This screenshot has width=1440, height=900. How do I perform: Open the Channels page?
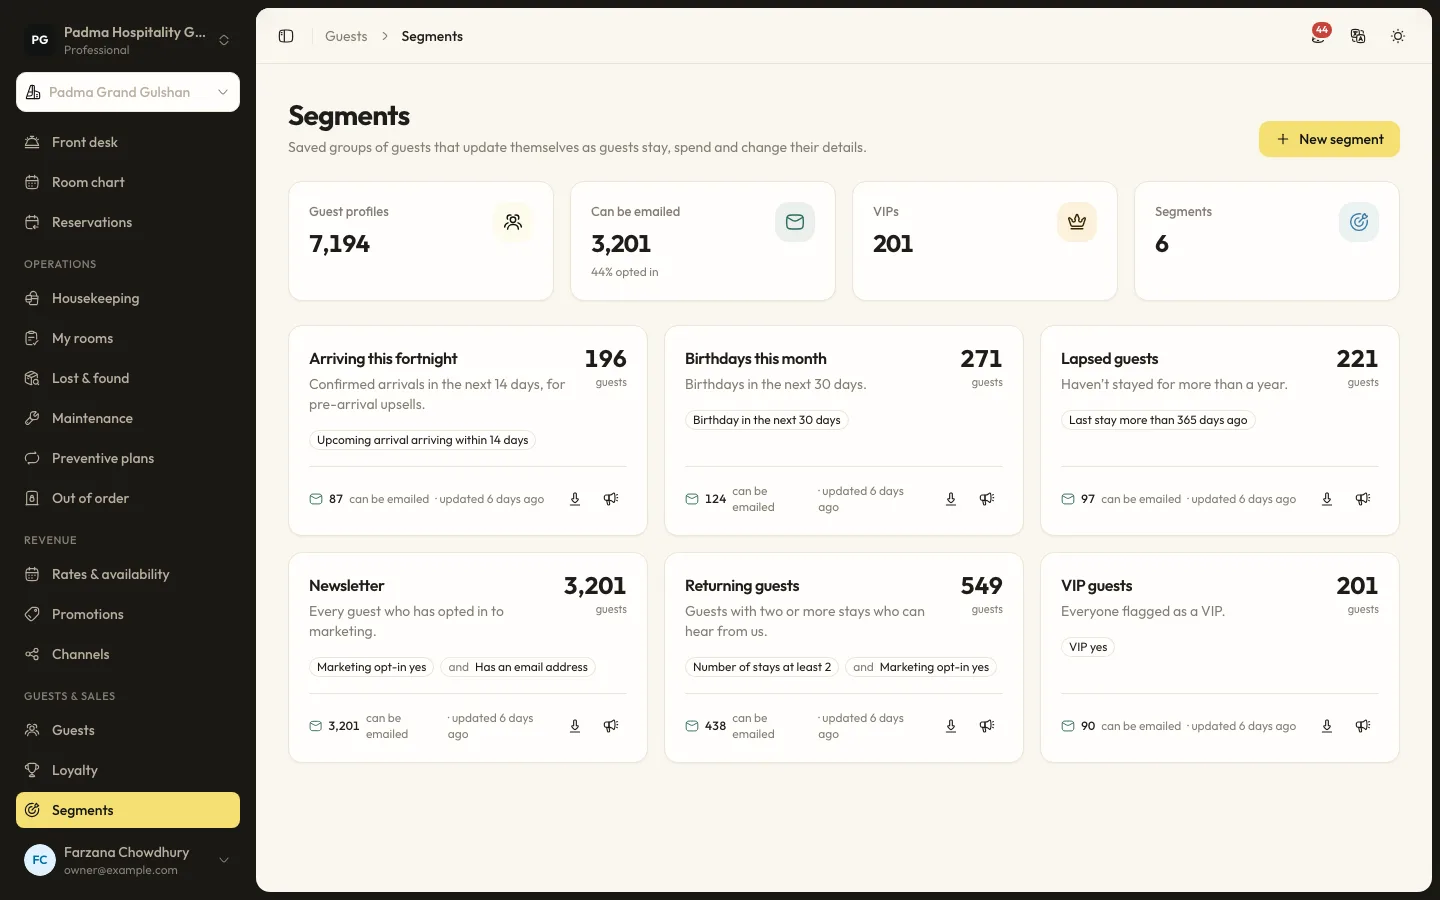[128, 654]
